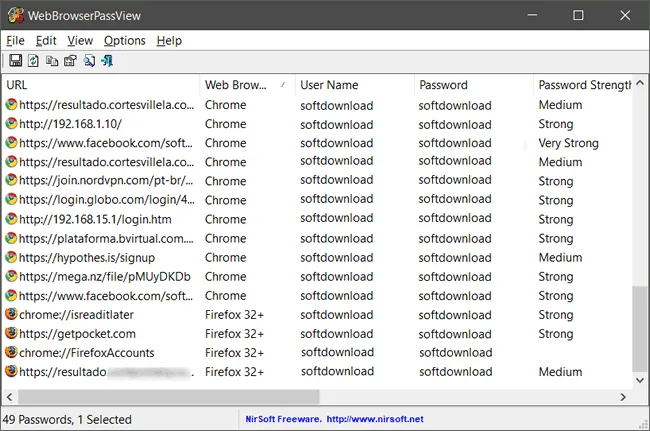
Task: Click the horizontal scrollbar left arrow
Action: [9, 397]
